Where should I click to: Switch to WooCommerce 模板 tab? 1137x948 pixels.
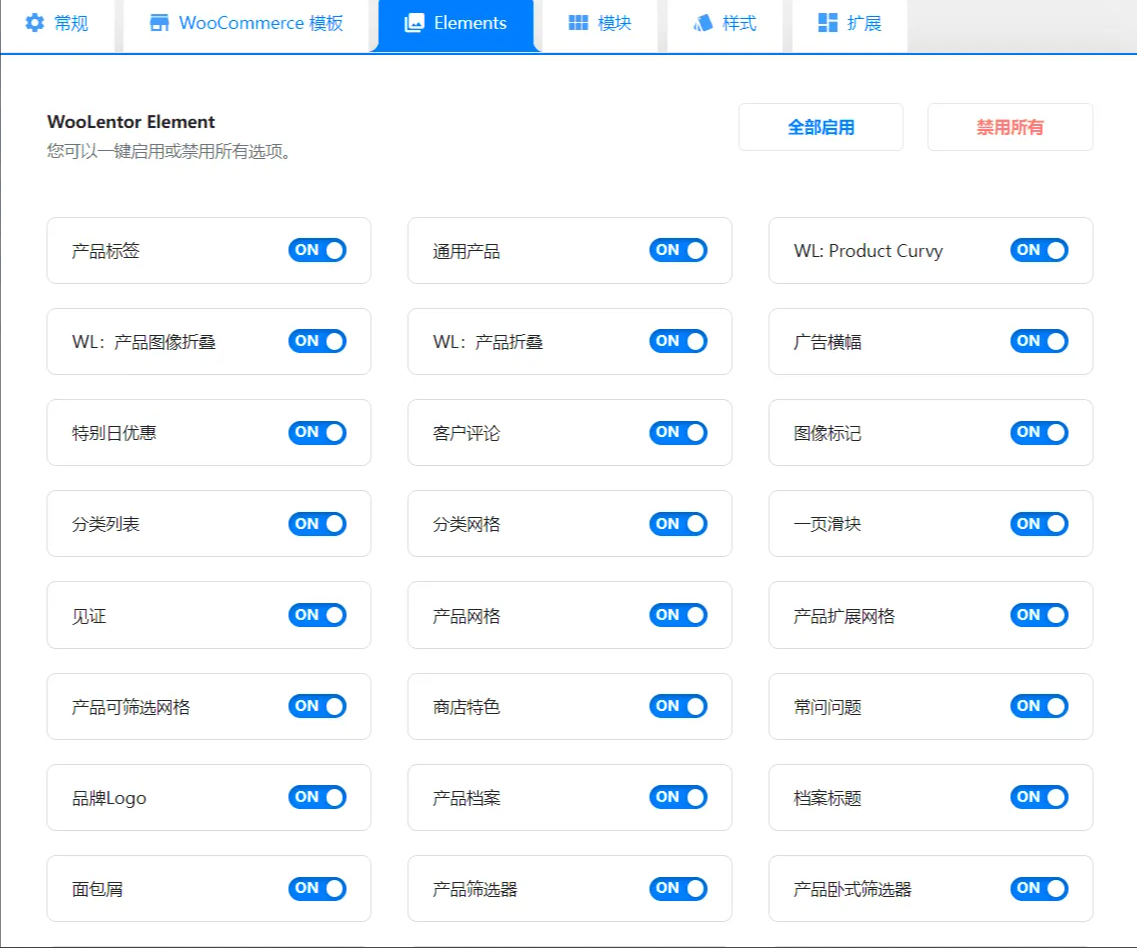(x=246, y=25)
